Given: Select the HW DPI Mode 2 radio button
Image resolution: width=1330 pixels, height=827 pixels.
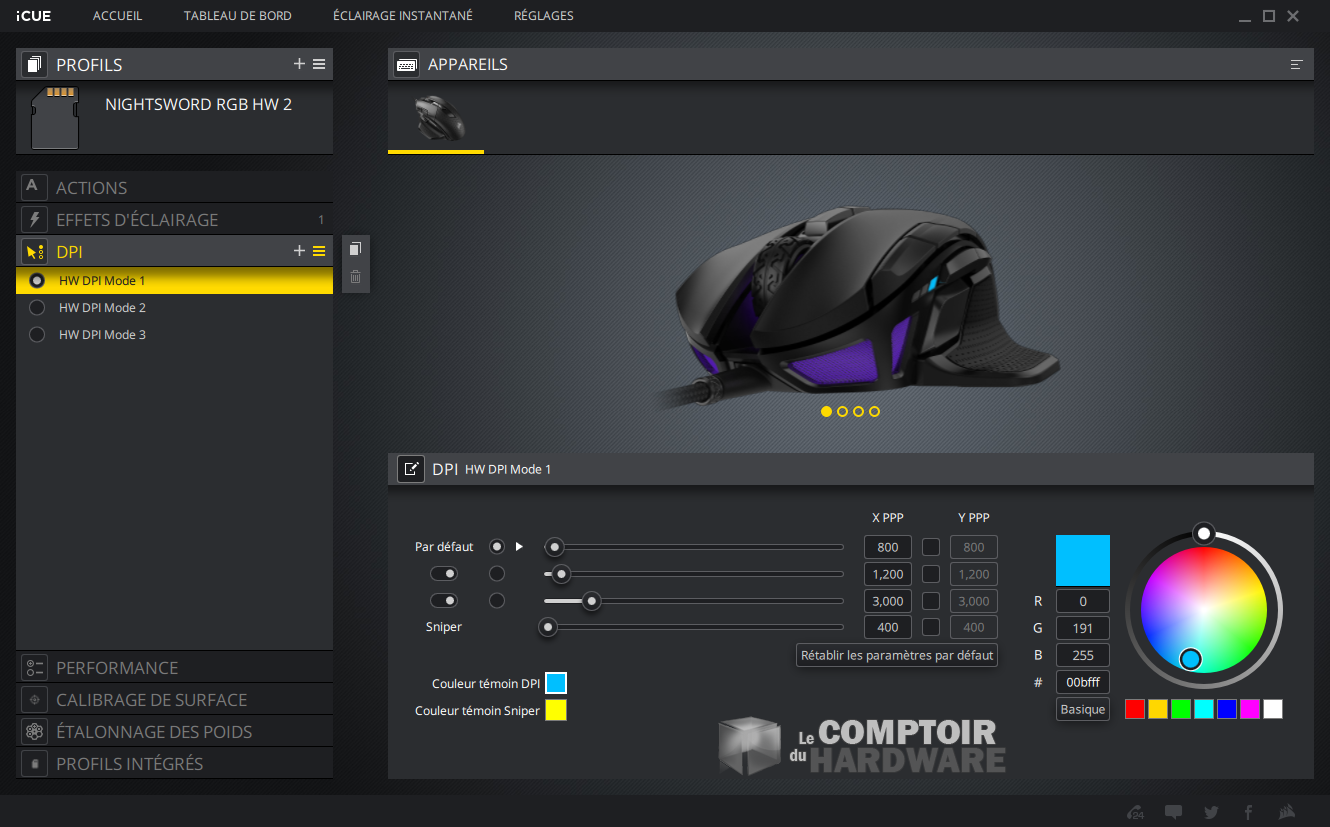Looking at the screenshot, I should click(36, 307).
